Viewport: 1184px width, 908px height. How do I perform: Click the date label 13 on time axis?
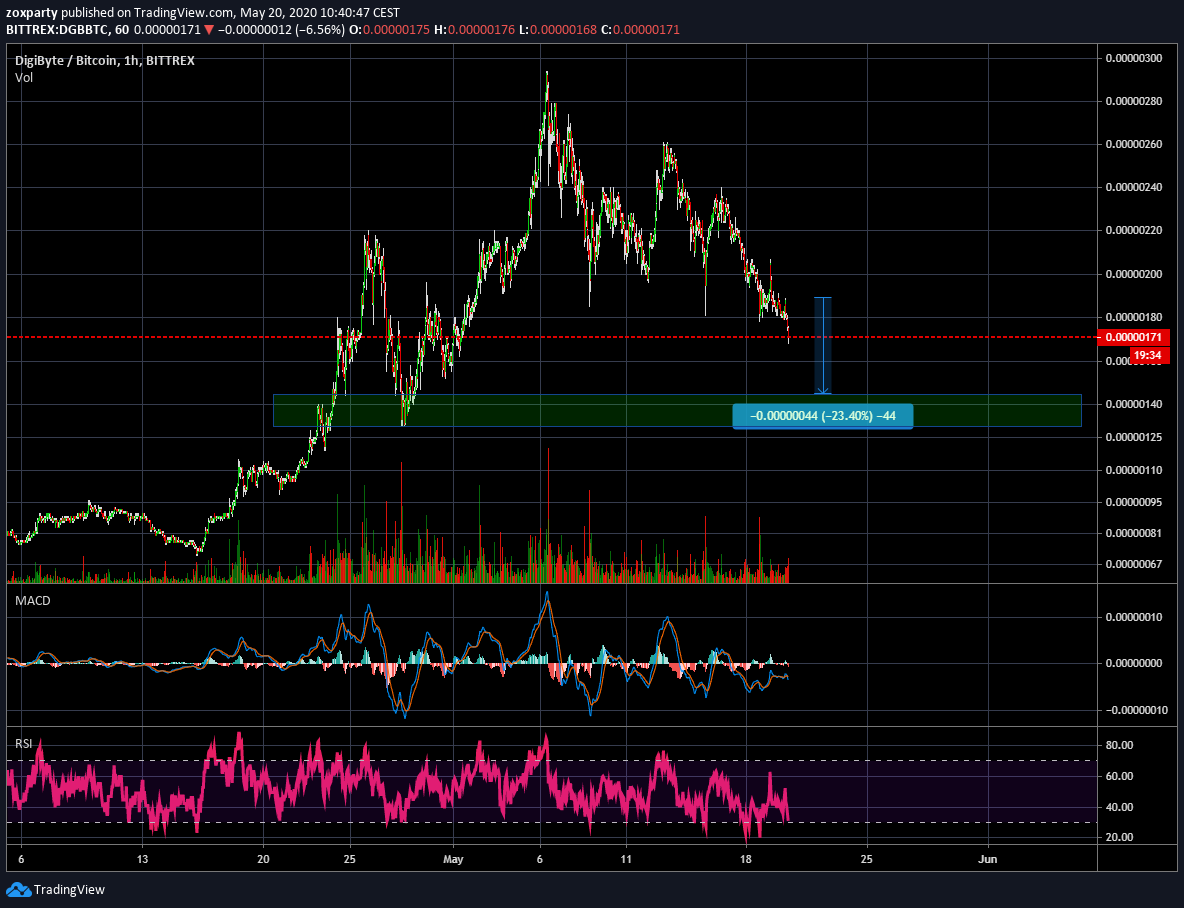pos(142,859)
